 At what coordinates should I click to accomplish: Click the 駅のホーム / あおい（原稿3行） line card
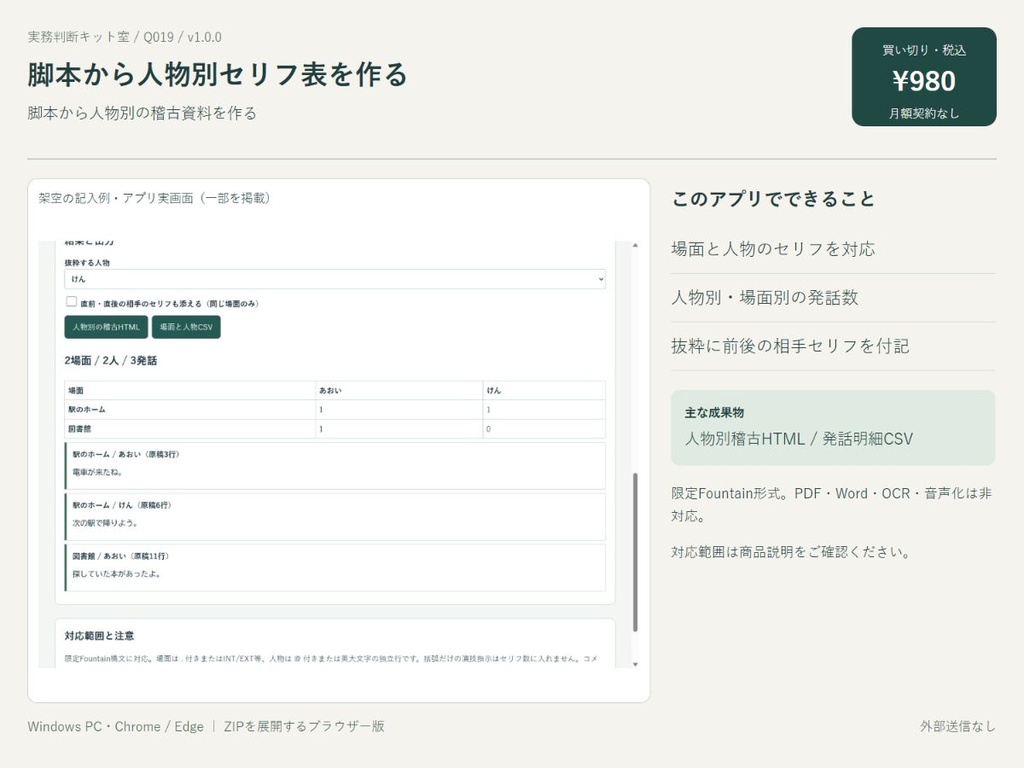tap(335, 466)
